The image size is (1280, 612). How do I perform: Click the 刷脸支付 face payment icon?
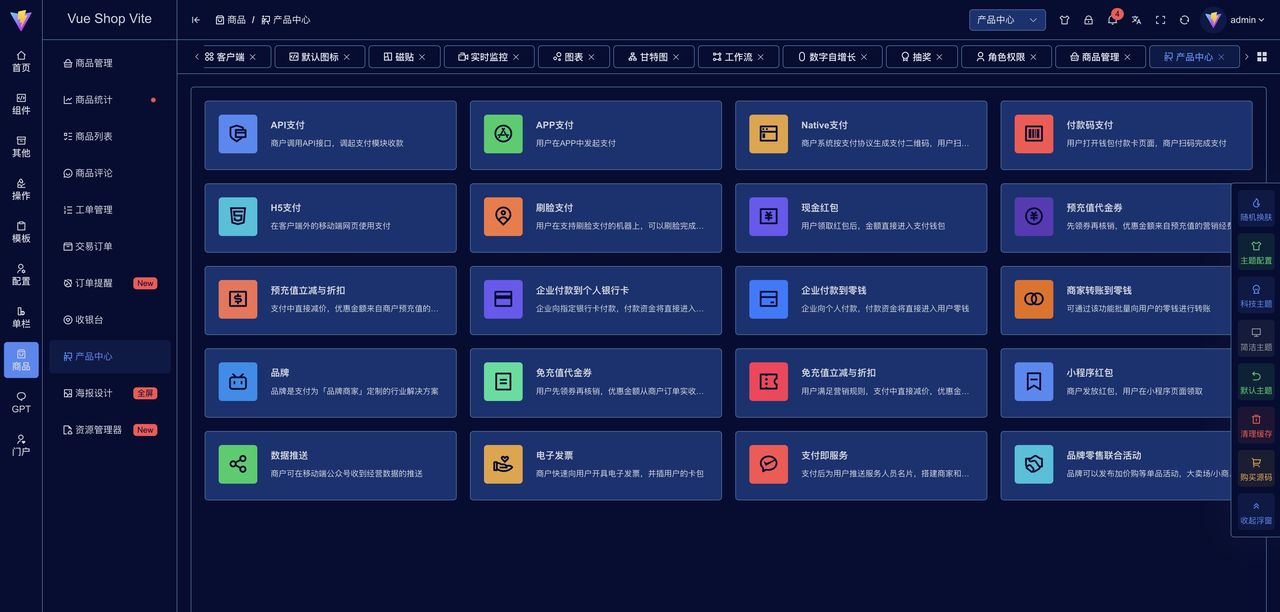click(x=503, y=216)
